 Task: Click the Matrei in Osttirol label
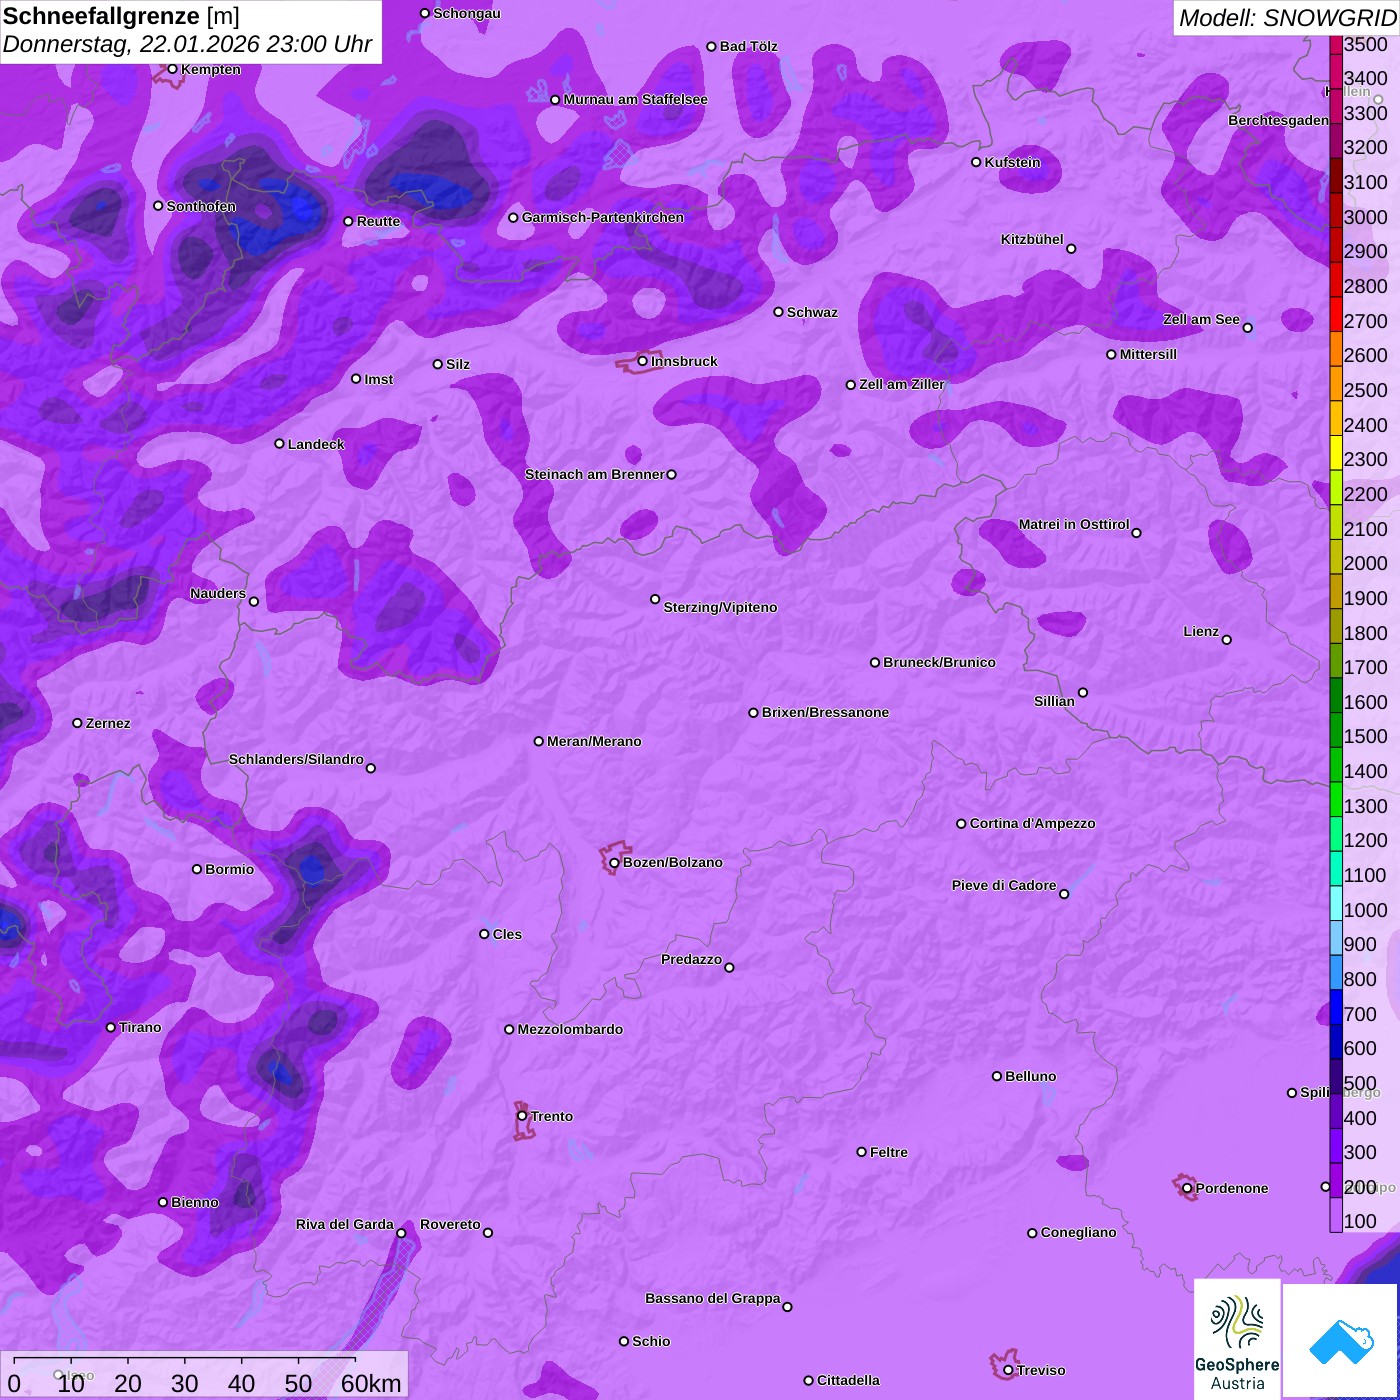[x=1074, y=524]
